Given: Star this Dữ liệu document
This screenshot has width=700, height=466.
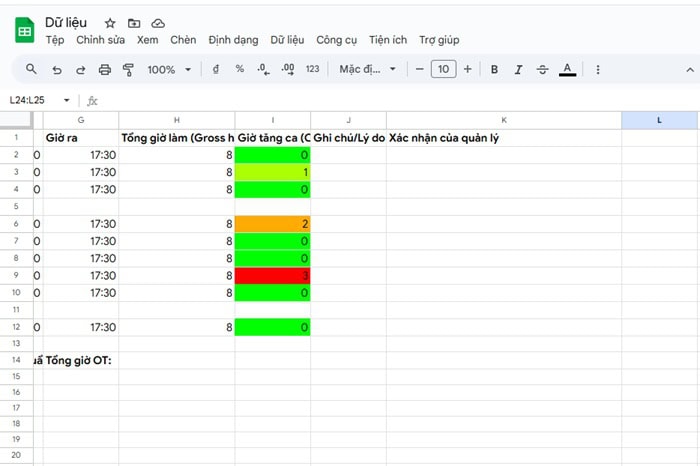Looking at the screenshot, I should tap(110, 23).
